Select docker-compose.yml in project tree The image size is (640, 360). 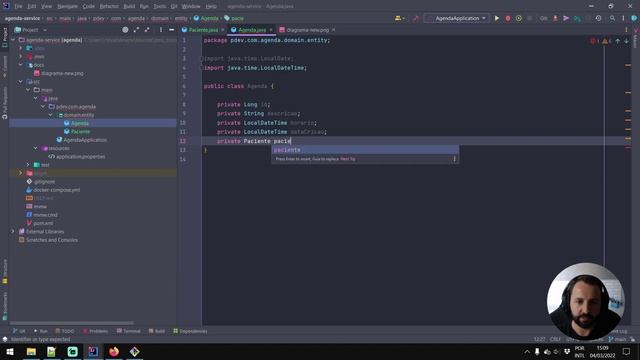pos(57,190)
